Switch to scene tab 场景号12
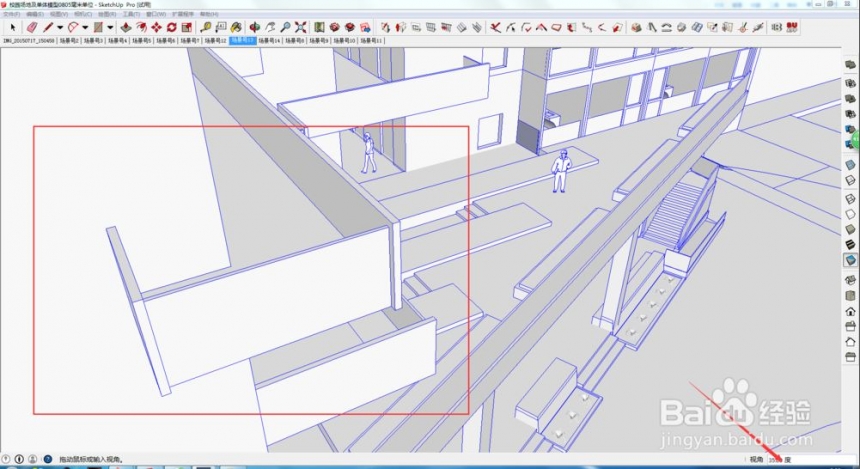860x469 pixels. 216,41
